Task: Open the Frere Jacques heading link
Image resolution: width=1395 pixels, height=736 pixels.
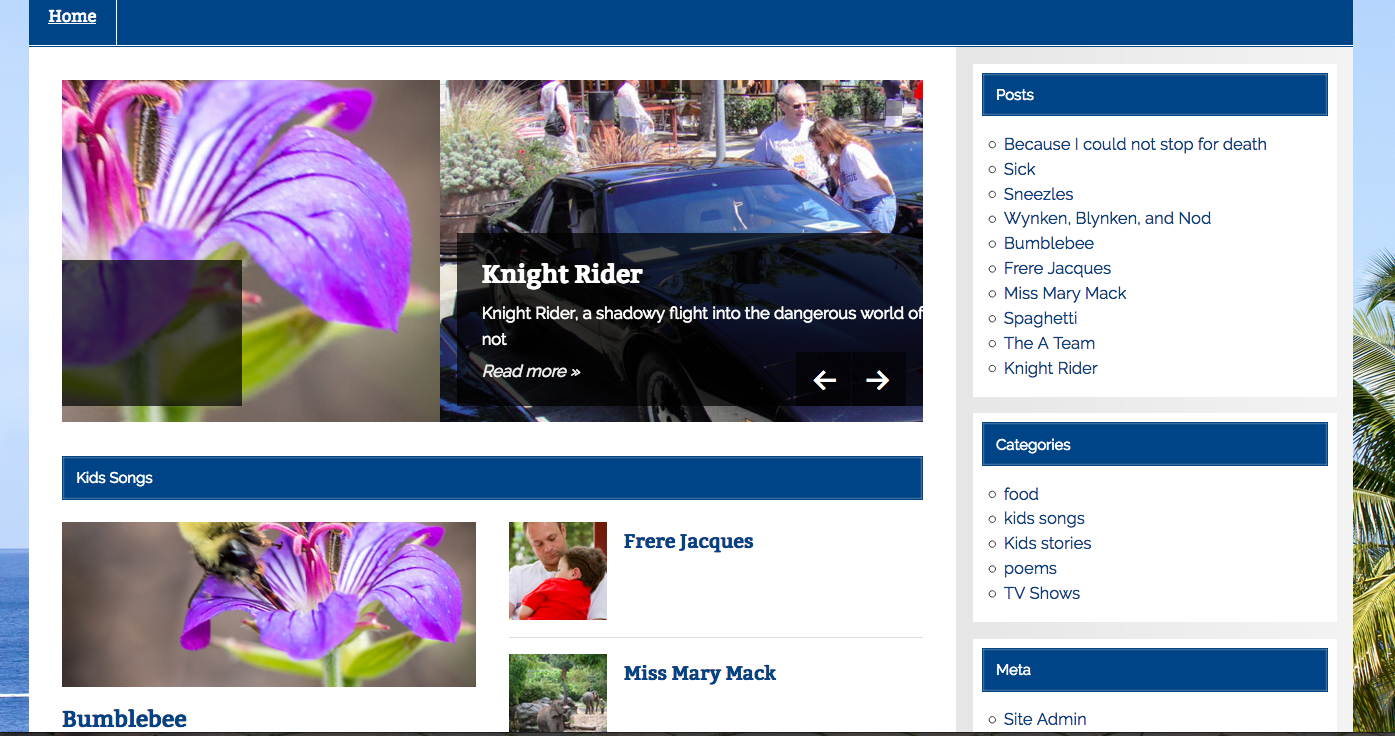Action: pos(688,541)
